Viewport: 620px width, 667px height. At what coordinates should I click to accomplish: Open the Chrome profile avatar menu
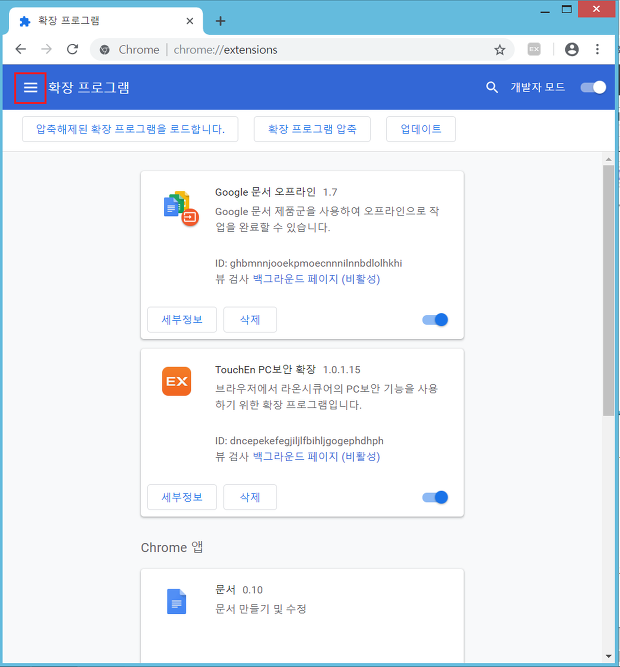[x=572, y=49]
